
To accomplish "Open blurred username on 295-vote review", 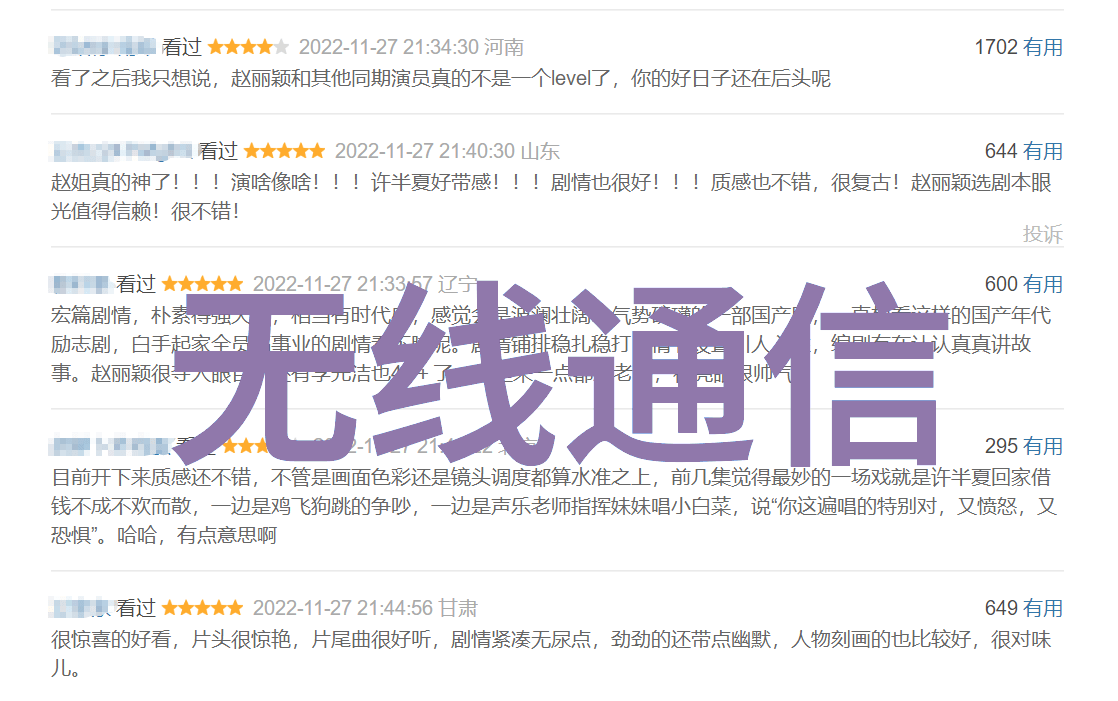I will (111, 446).
